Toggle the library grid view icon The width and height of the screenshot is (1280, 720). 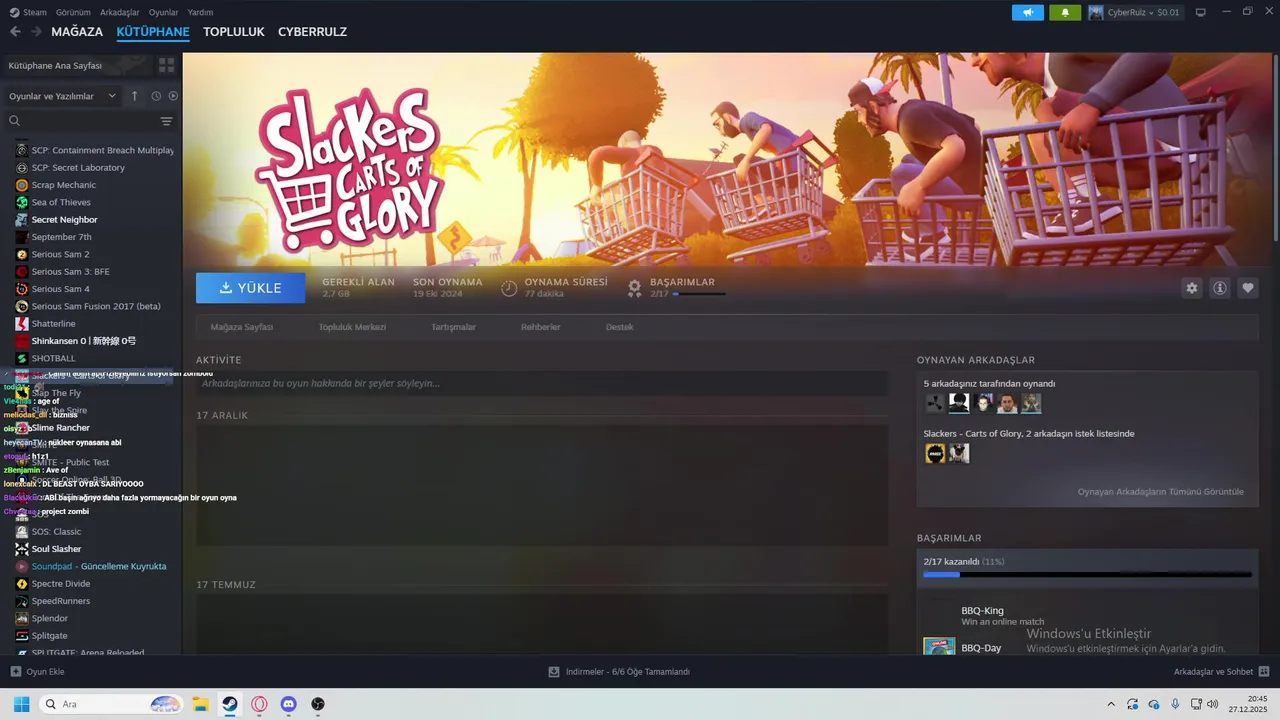tap(167, 65)
